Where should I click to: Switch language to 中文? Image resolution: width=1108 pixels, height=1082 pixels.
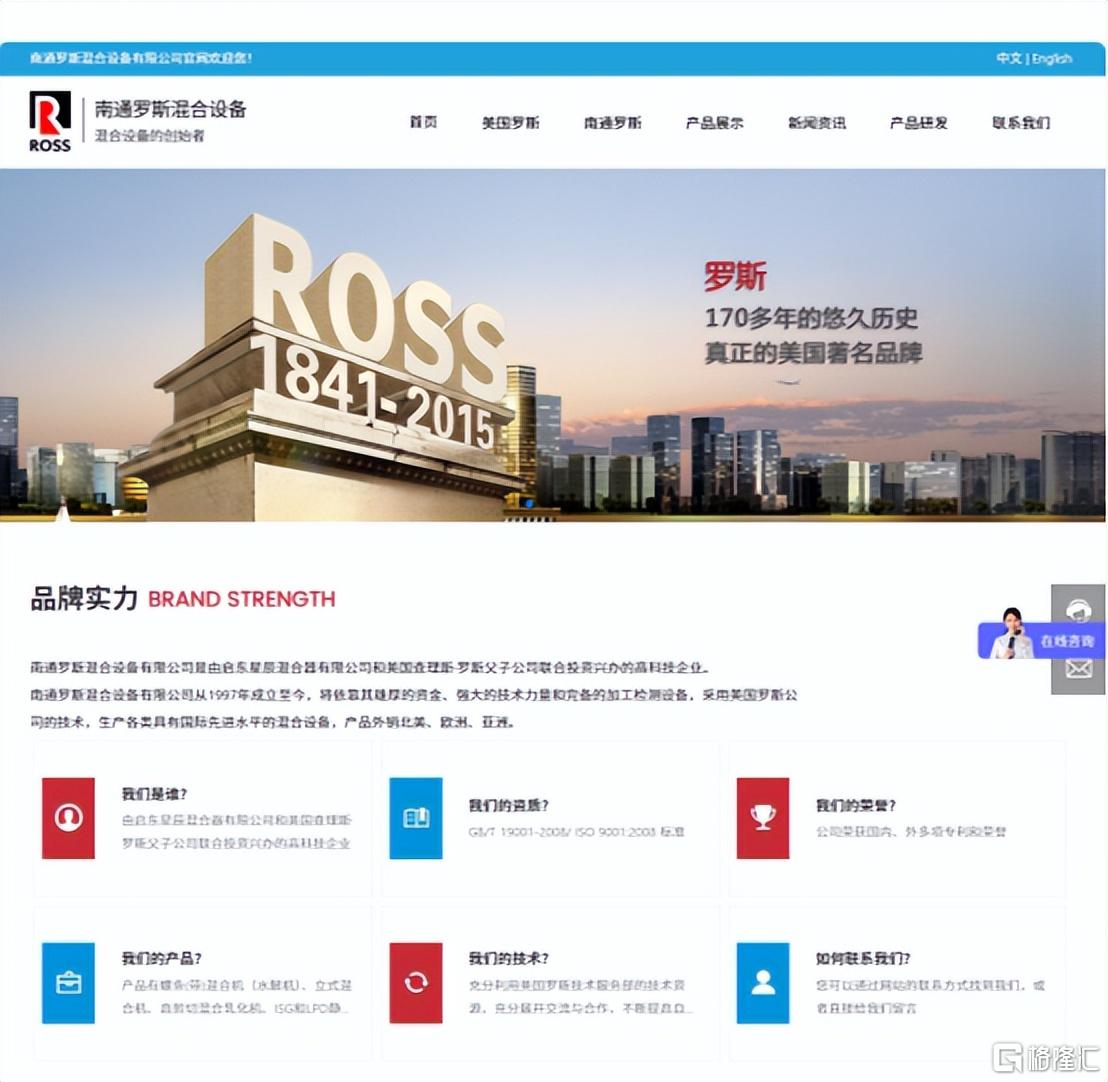click(1009, 58)
